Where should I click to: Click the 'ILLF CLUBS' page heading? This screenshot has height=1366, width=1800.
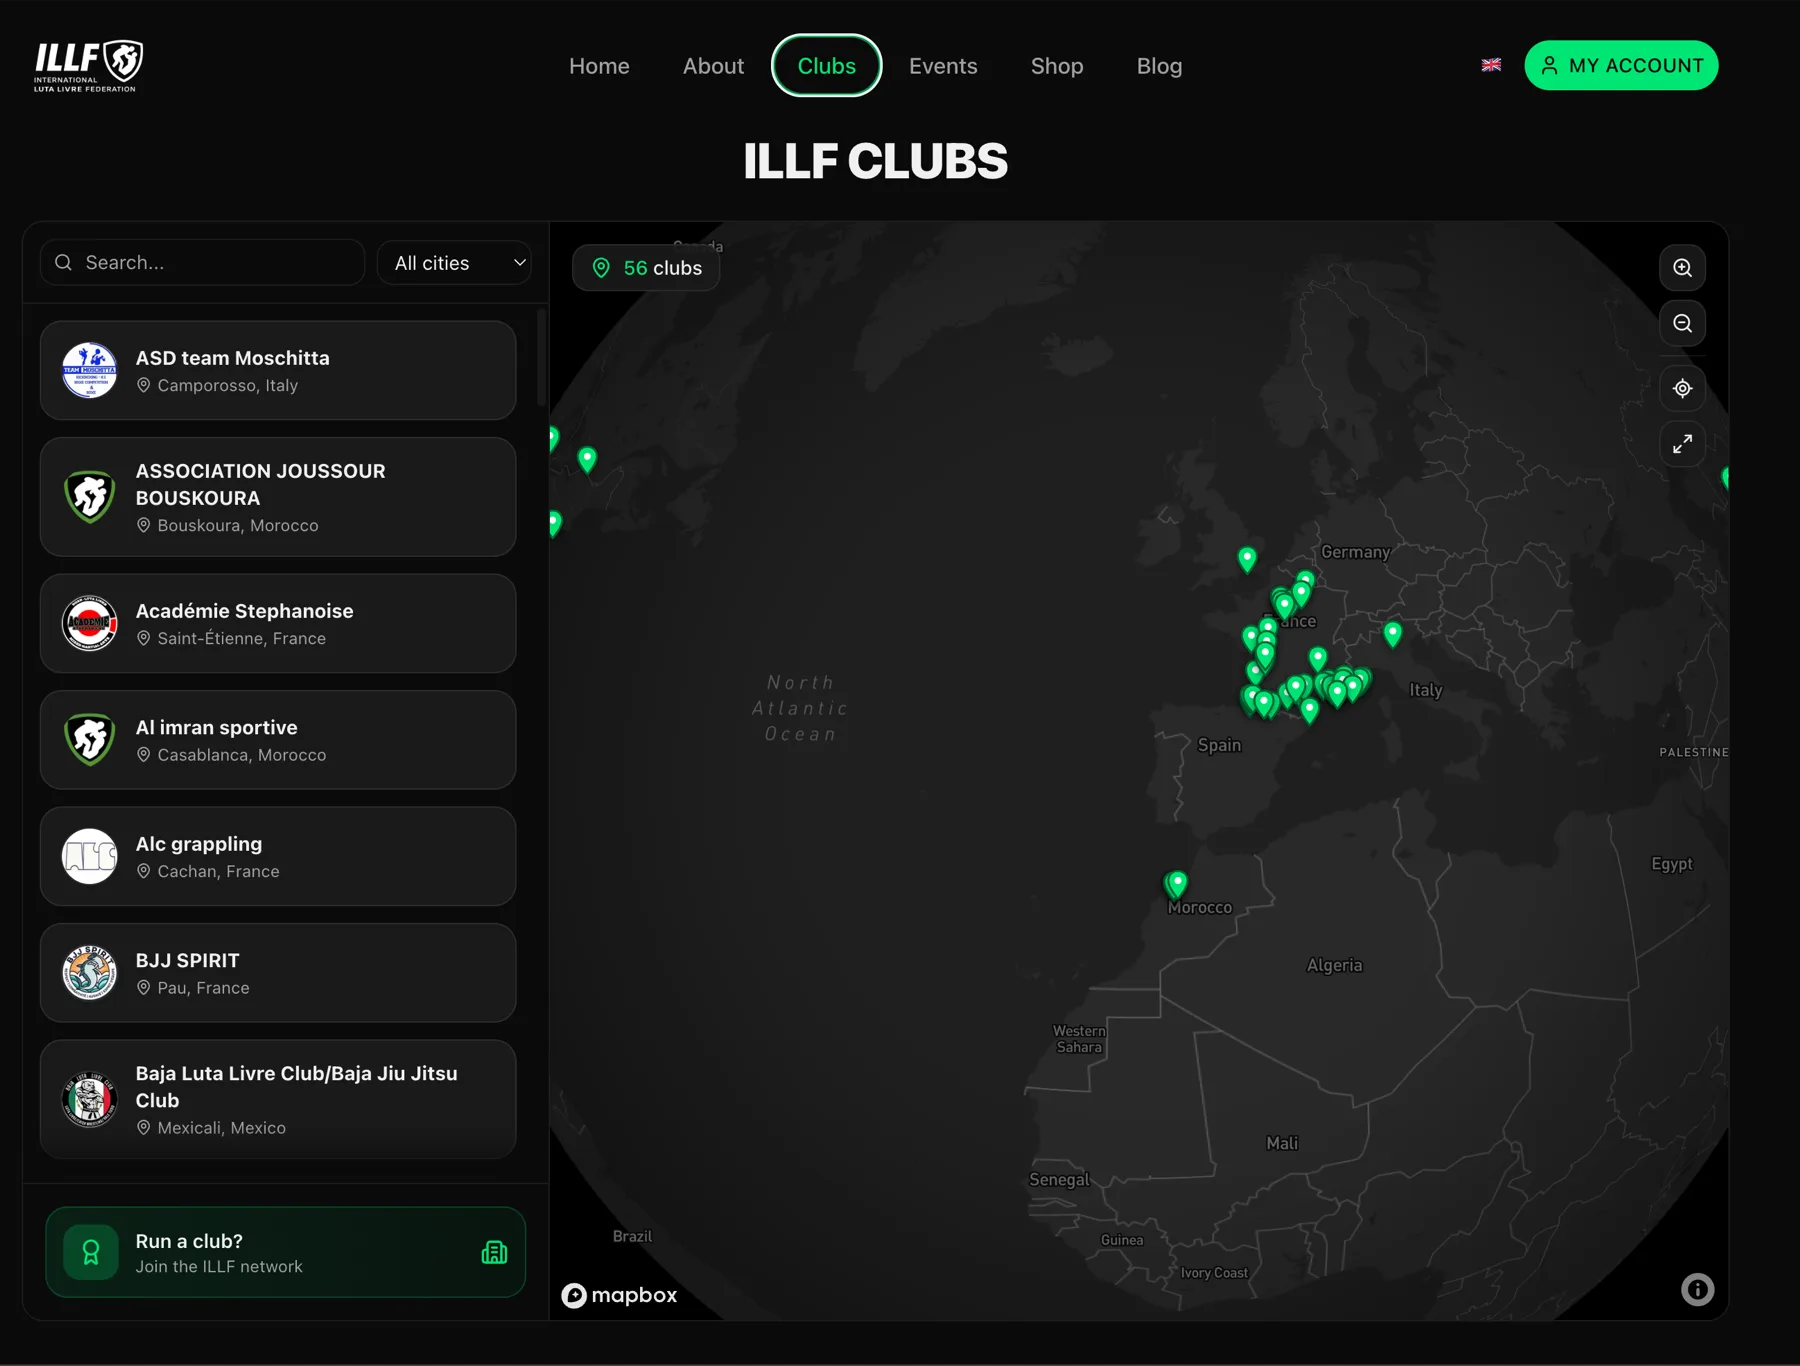tap(875, 161)
